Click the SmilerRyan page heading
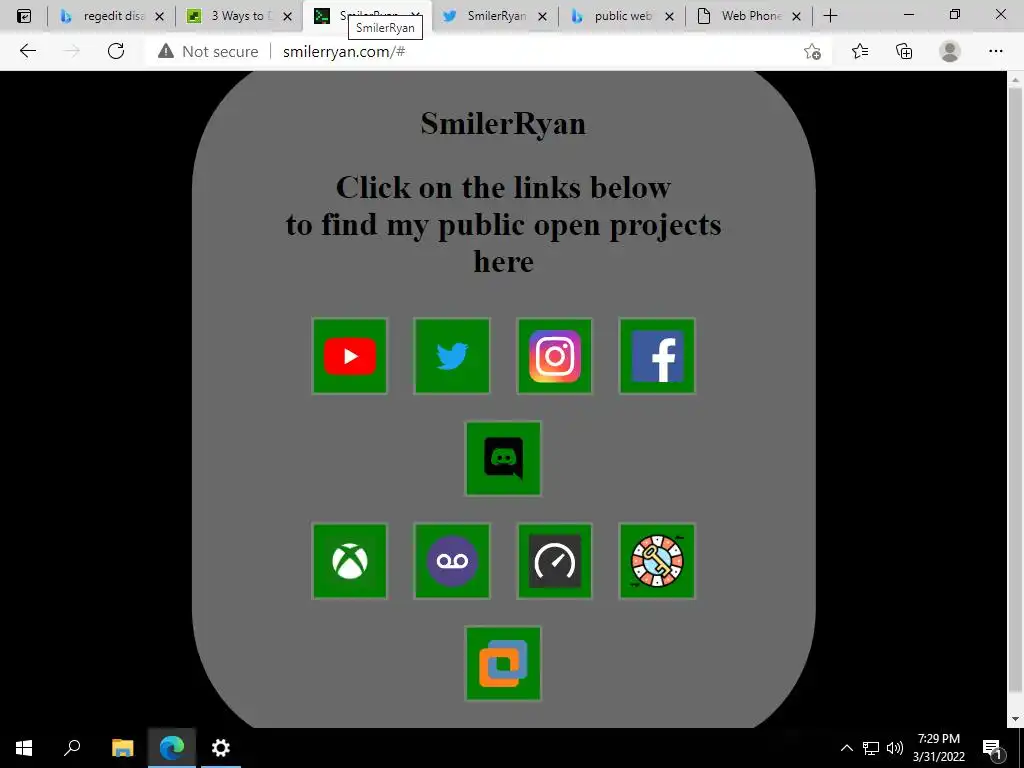 [x=503, y=123]
